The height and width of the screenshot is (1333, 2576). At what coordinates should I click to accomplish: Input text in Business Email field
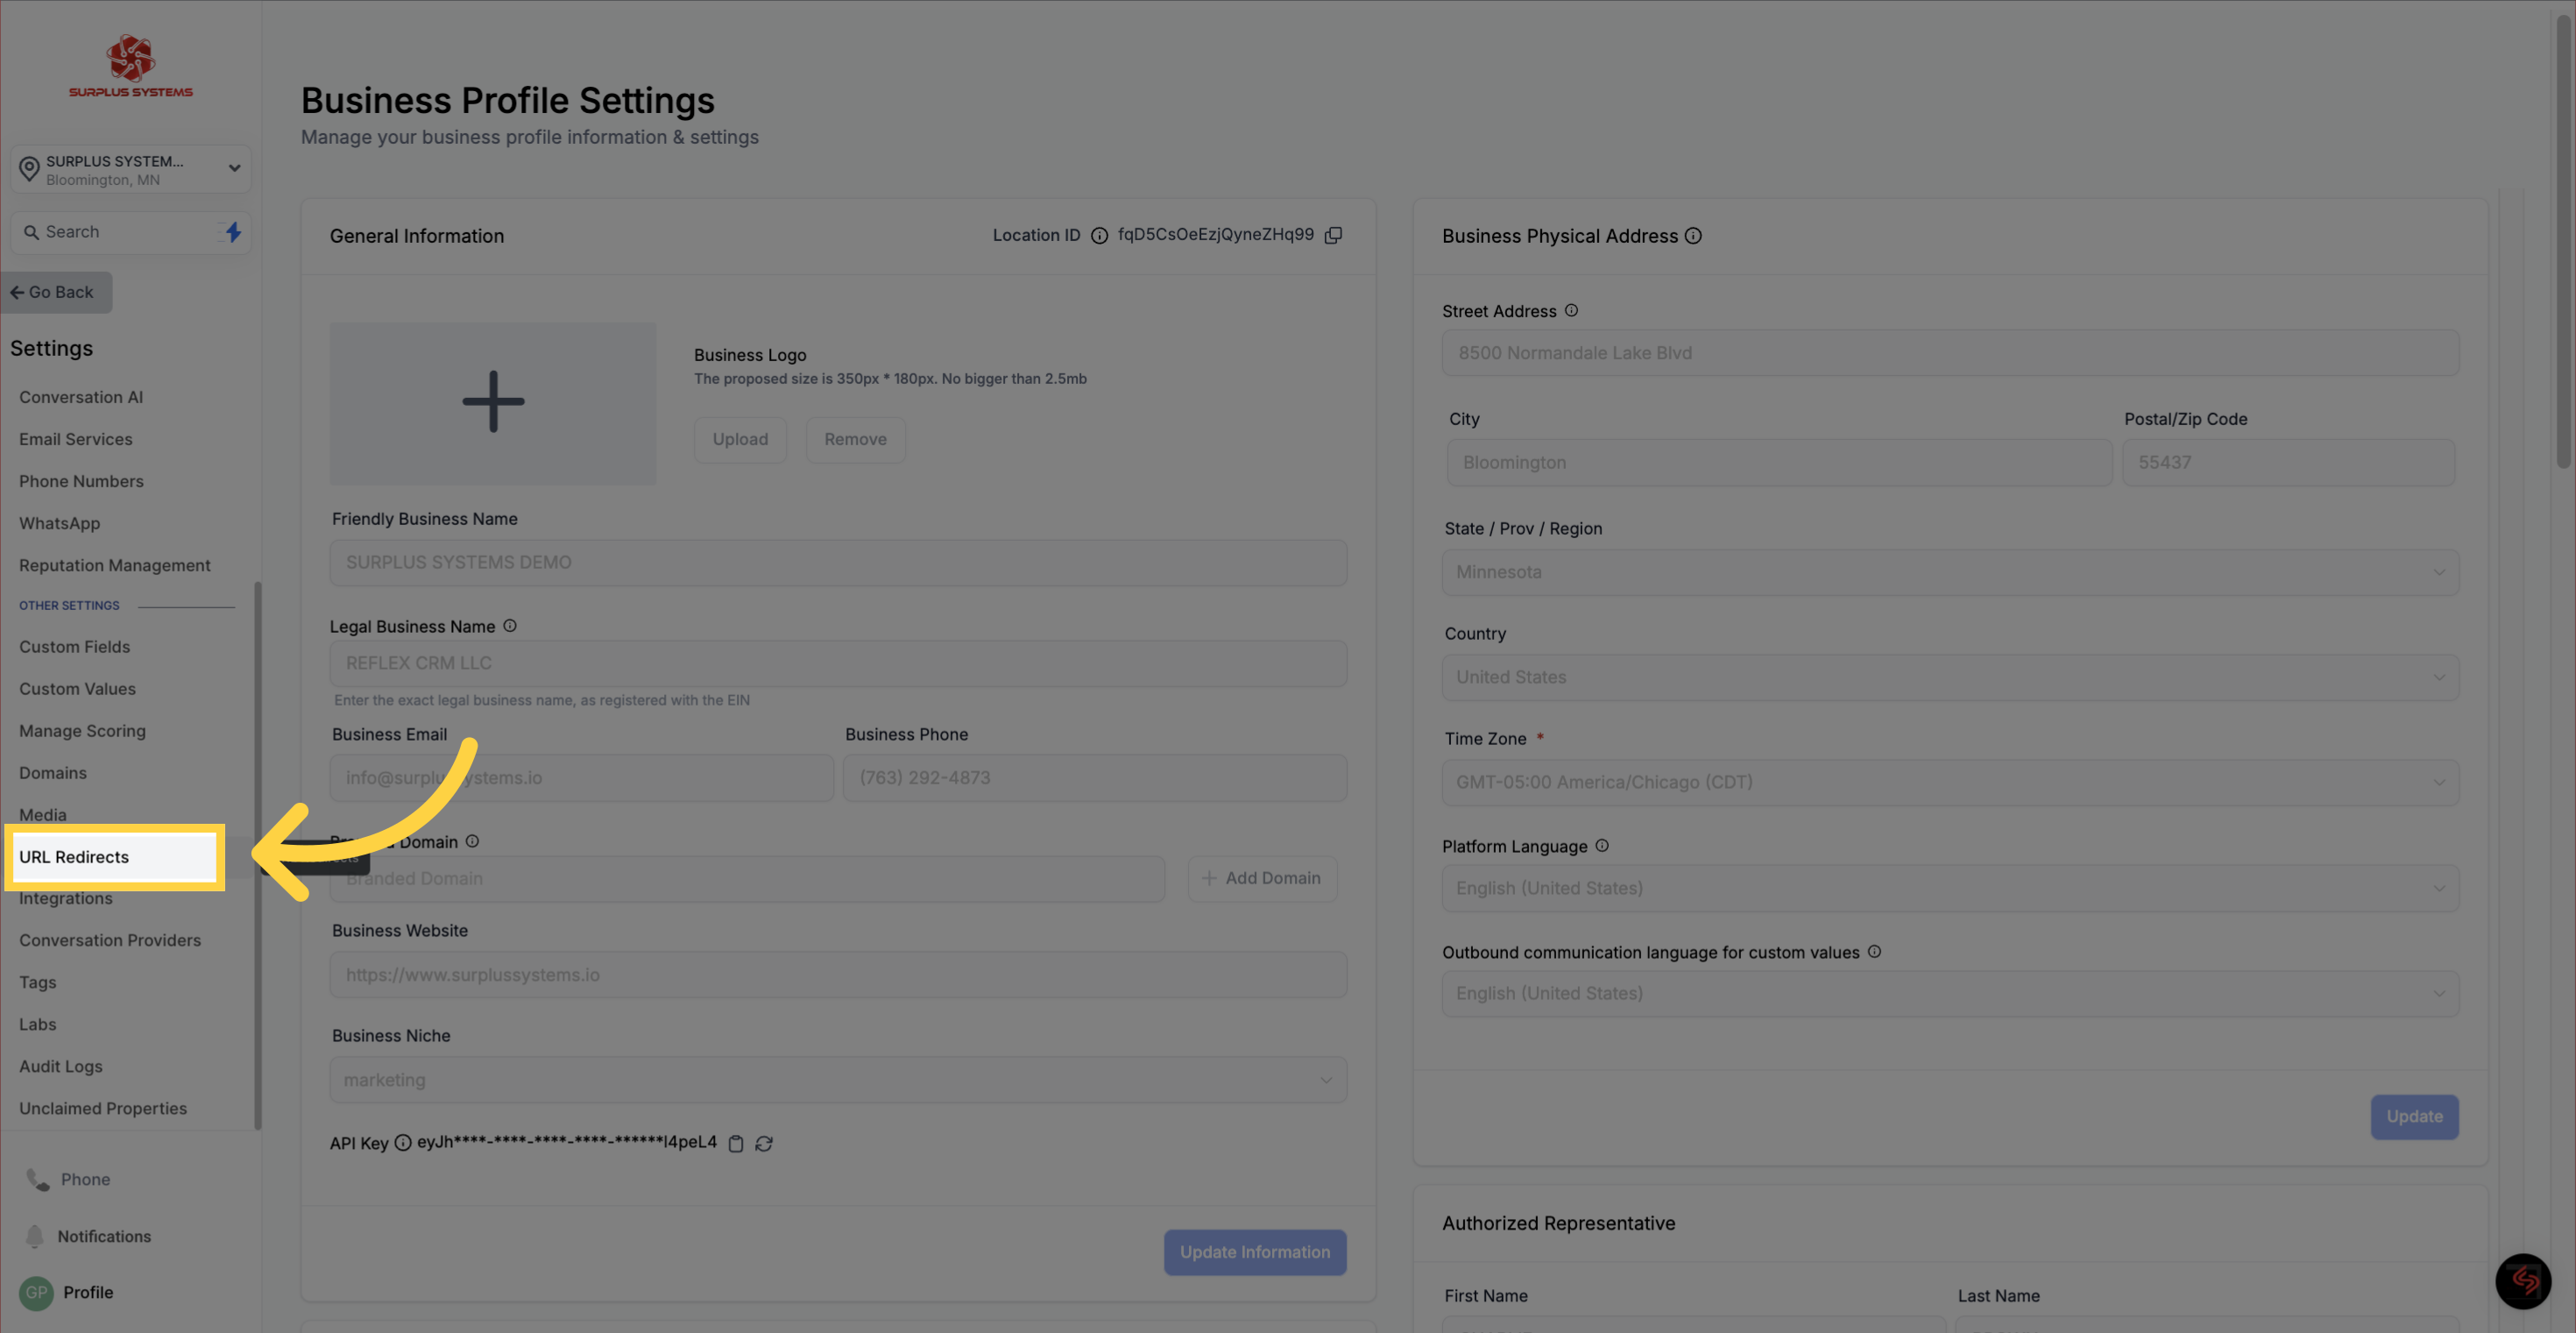point(577,777)
